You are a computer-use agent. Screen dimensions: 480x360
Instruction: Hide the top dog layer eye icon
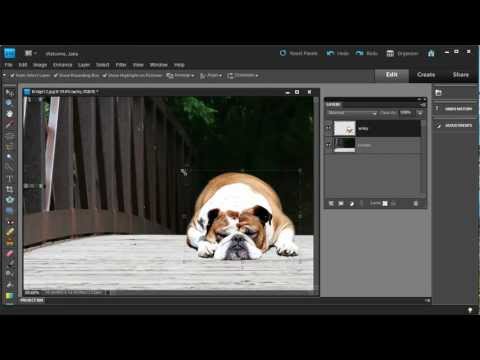point(328,128)
